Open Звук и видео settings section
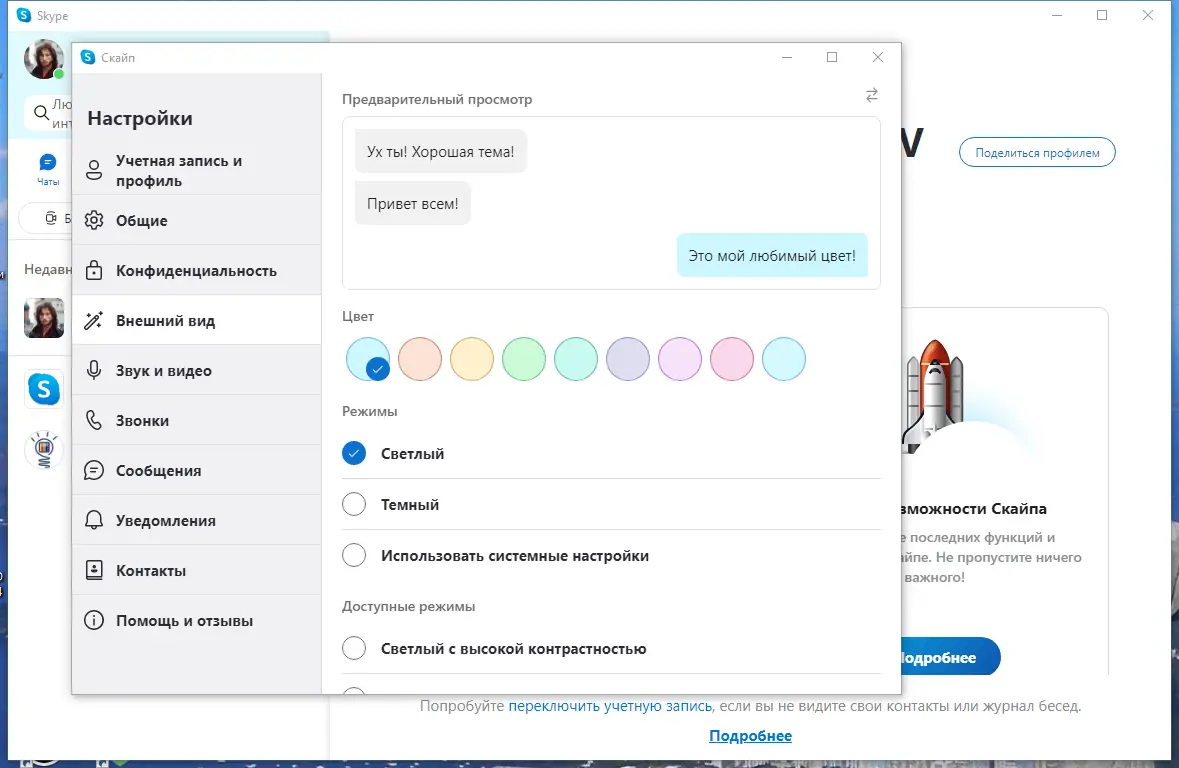 [x=197, y=370]
